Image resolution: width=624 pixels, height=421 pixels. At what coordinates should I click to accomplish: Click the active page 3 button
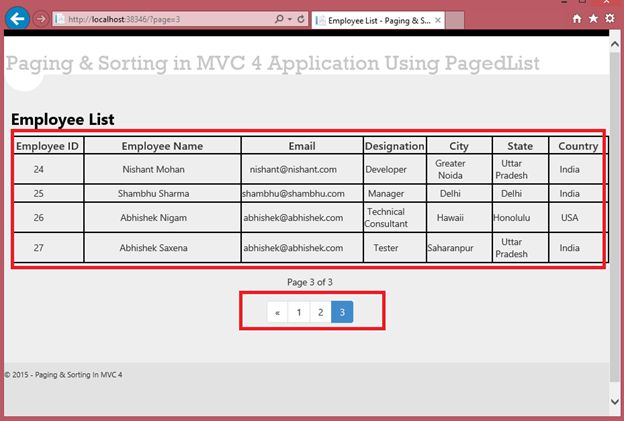(x=342, y=312)
